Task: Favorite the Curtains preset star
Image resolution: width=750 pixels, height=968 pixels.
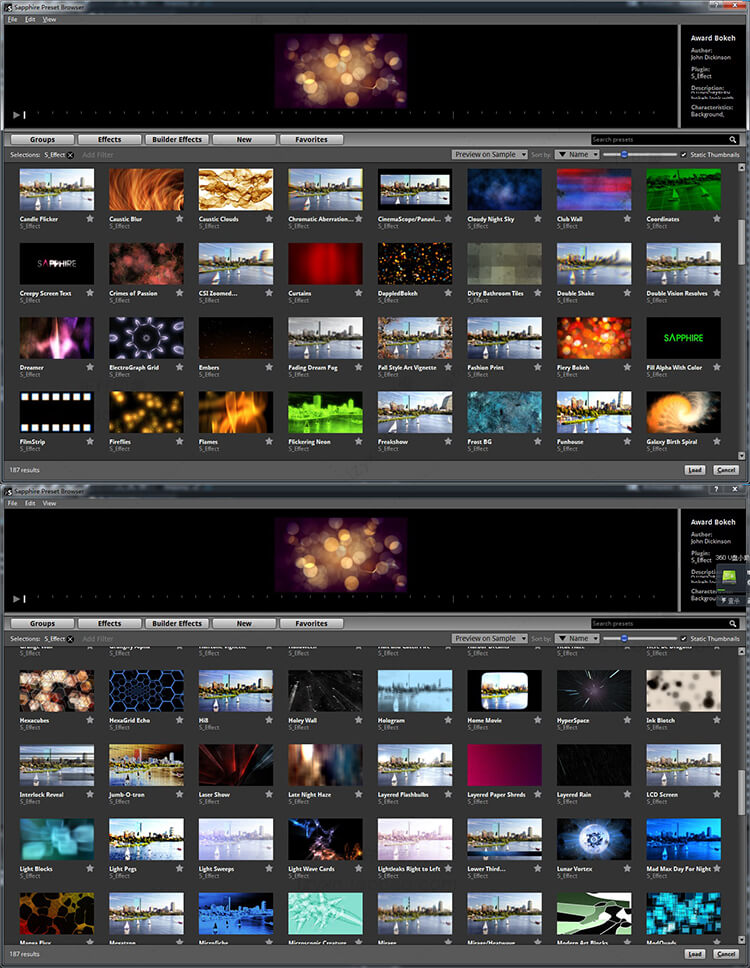Action: pos(359,293)
